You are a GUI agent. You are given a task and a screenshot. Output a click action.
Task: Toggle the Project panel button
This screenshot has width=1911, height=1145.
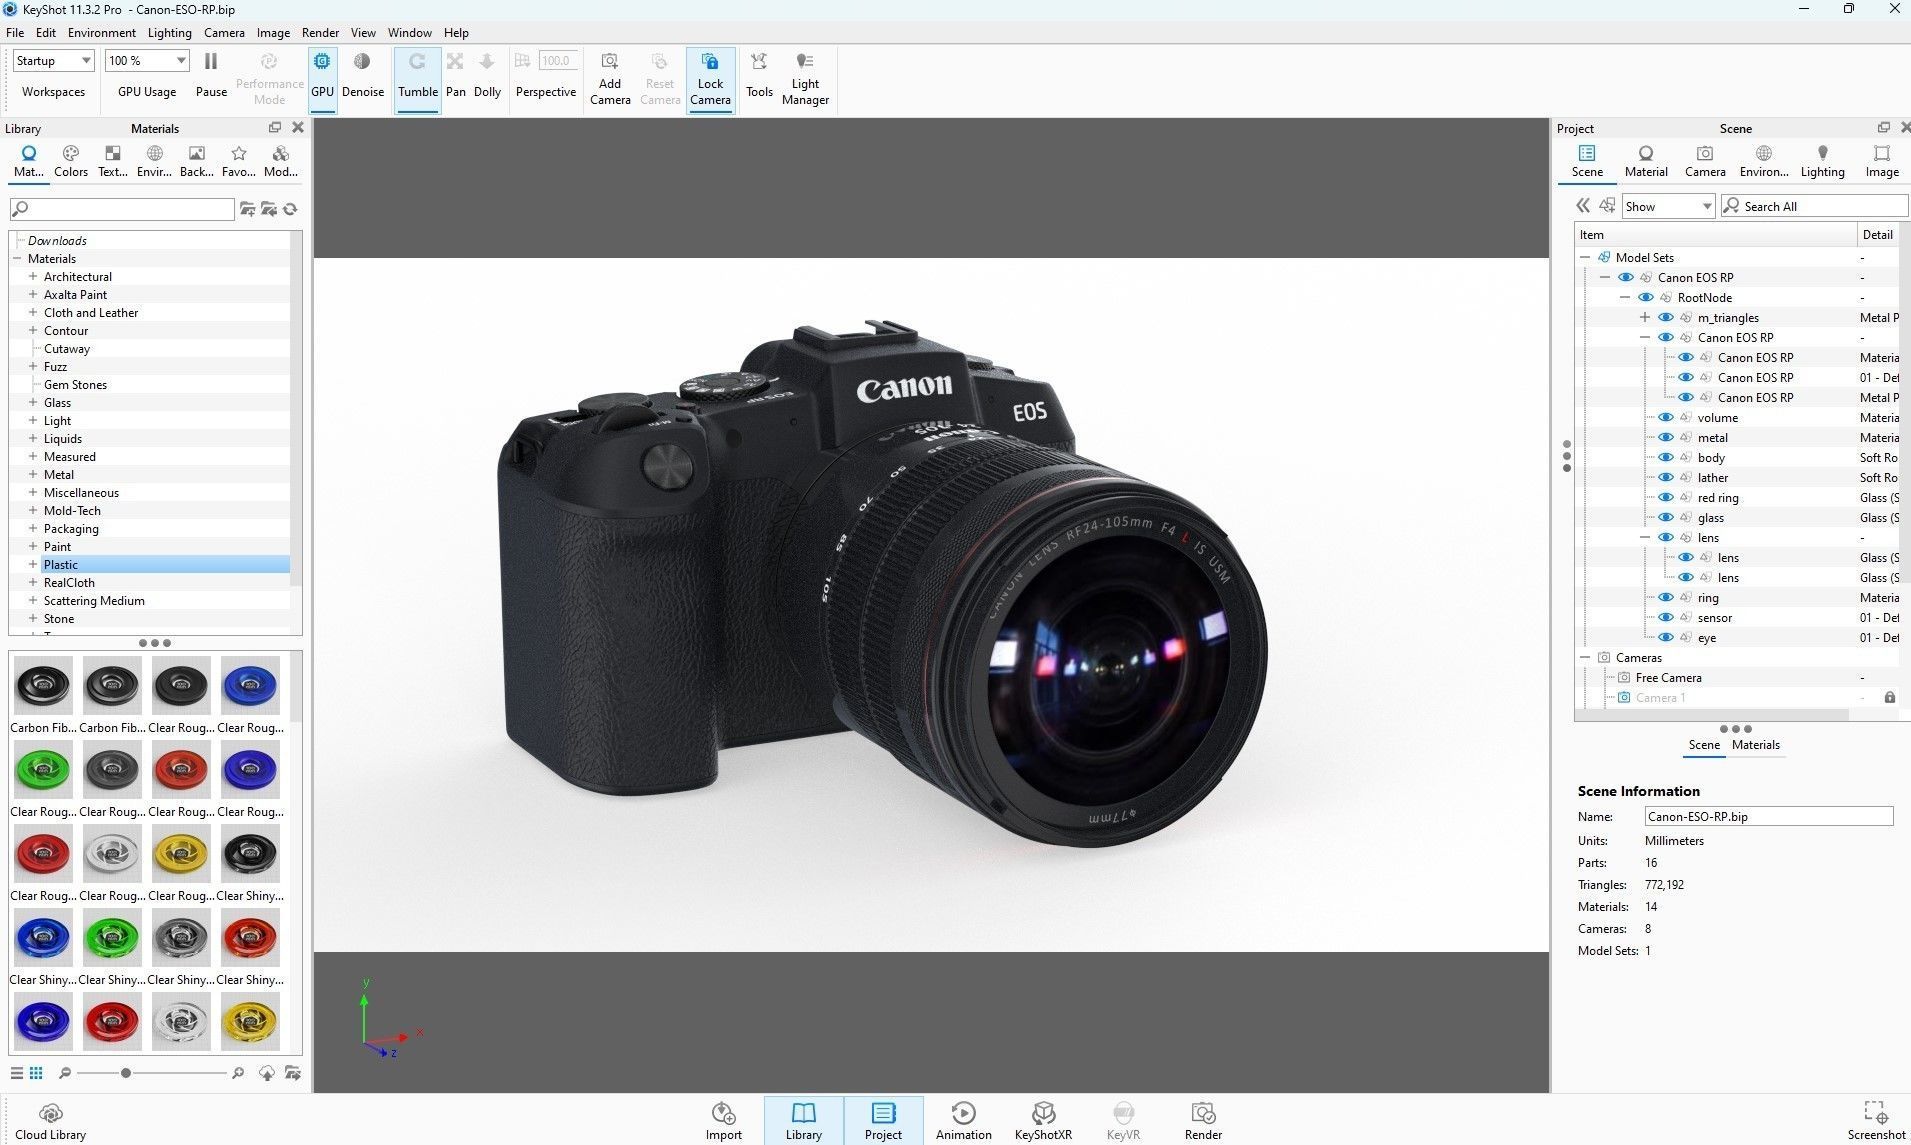[883, 1121]
